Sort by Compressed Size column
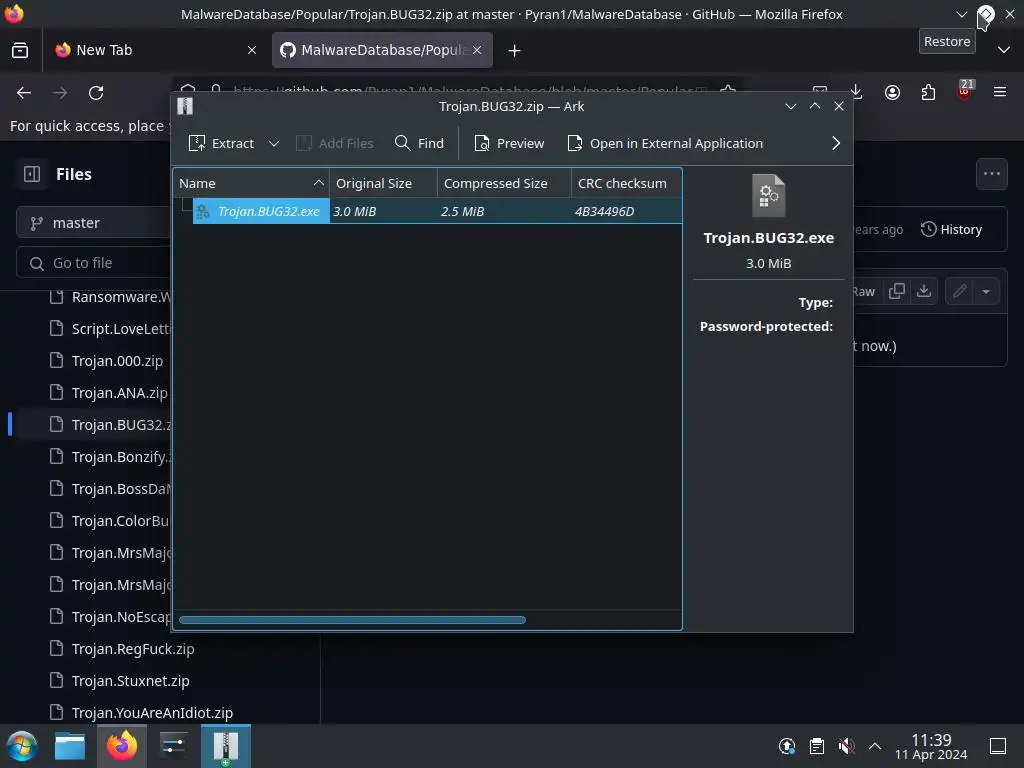The height and width of the screenshot is (768, 1024). (x=504, y=184)
